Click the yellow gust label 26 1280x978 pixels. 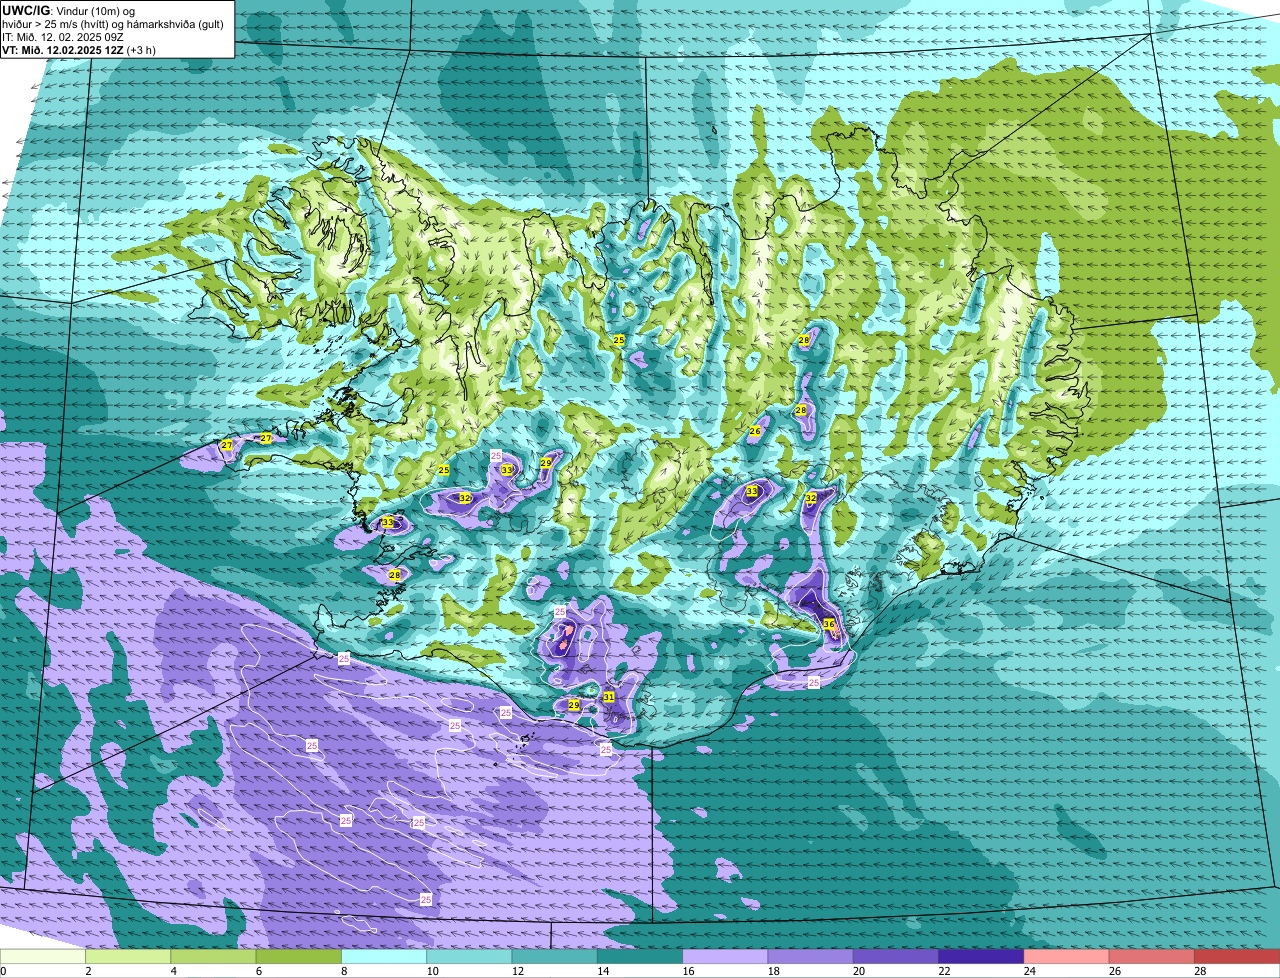coord(755,432)
